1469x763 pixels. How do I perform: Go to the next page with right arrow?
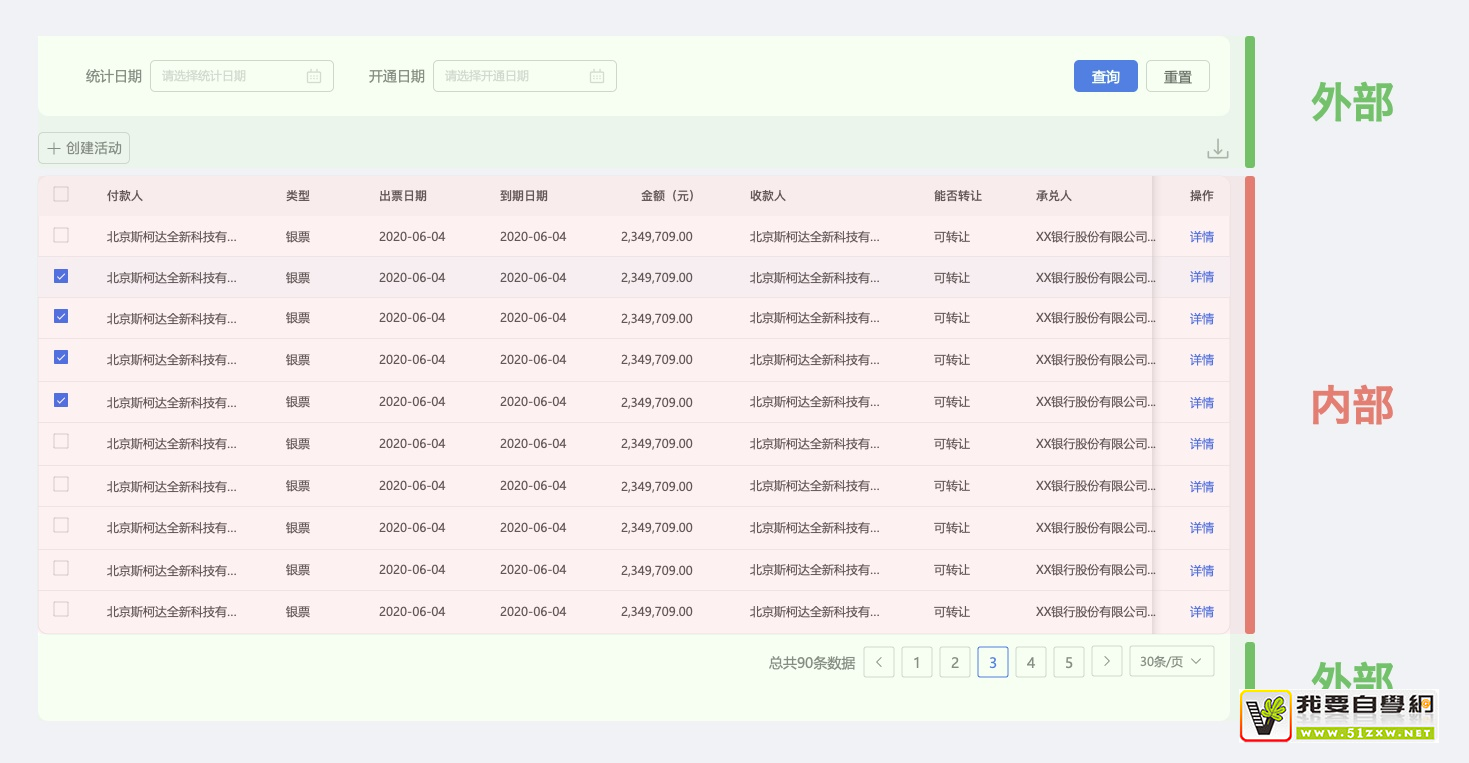point(1106,661)
